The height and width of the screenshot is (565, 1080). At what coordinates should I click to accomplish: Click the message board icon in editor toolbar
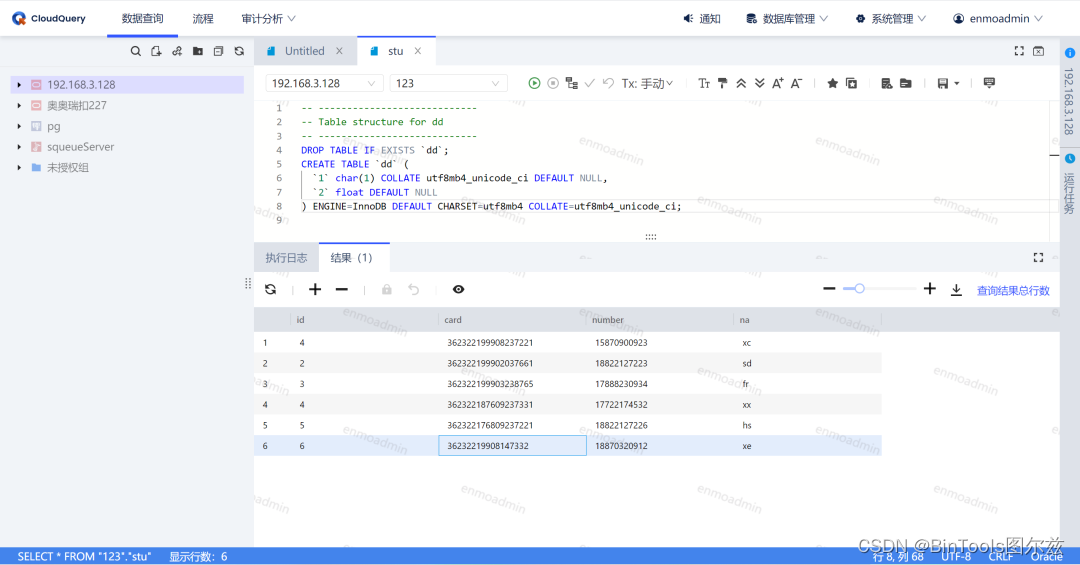point(989,83)
